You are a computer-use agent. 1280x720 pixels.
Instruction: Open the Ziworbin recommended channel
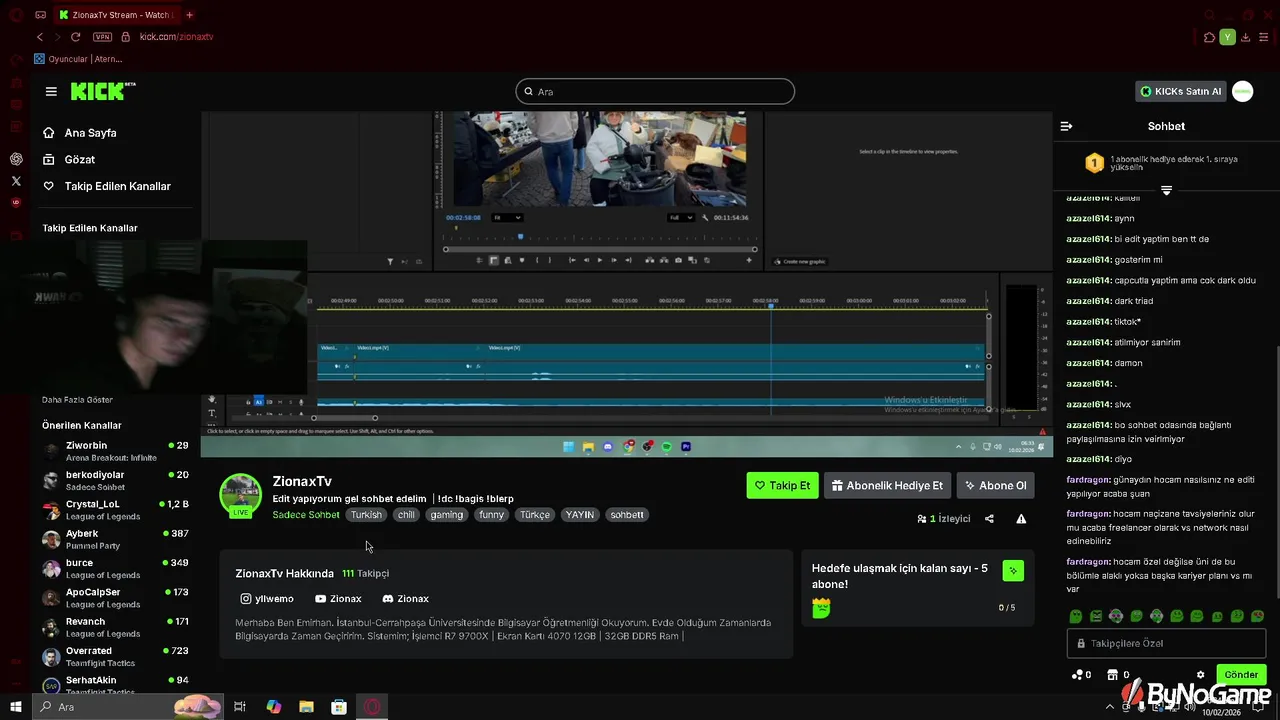pos(116,451)
